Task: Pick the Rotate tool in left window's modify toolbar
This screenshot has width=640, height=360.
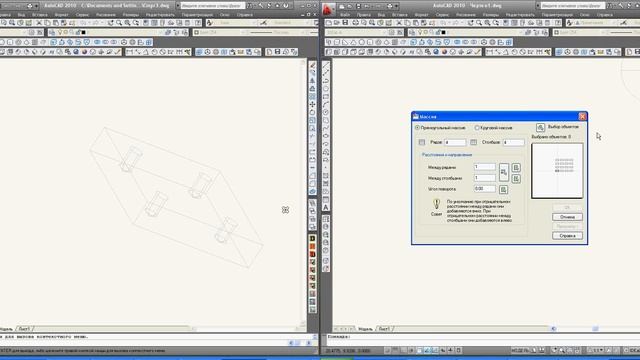Action: pos(312,112)
